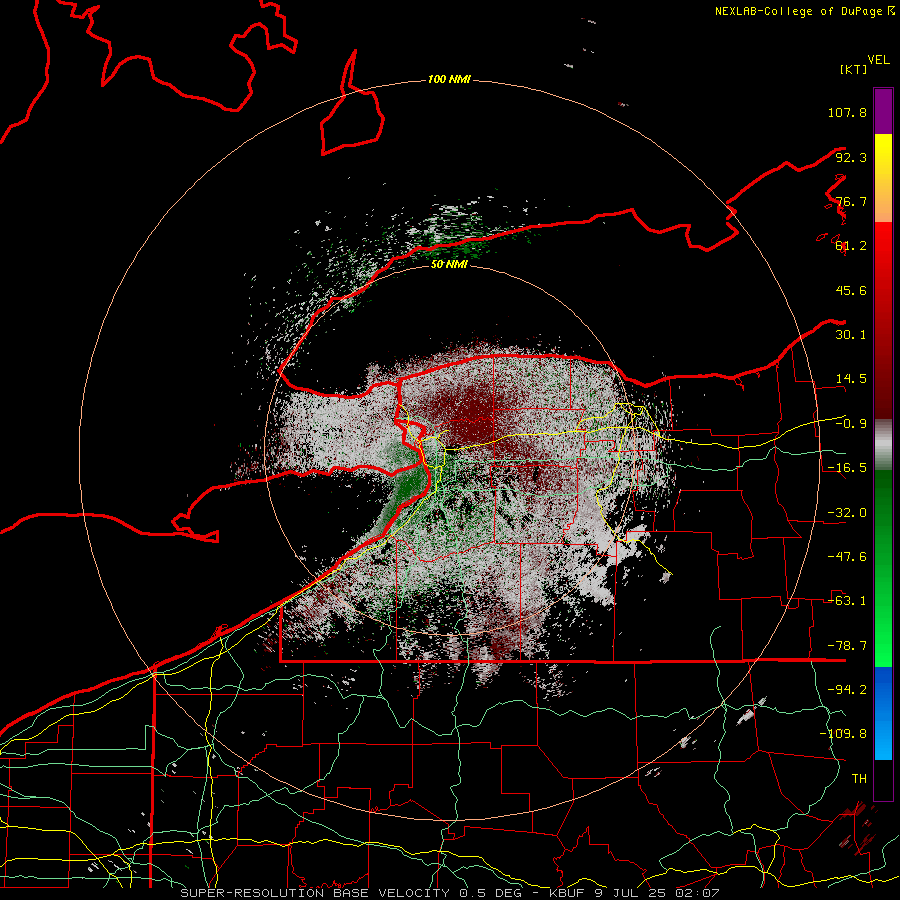Click the 50 NMI range ring label

click(449, 264)
